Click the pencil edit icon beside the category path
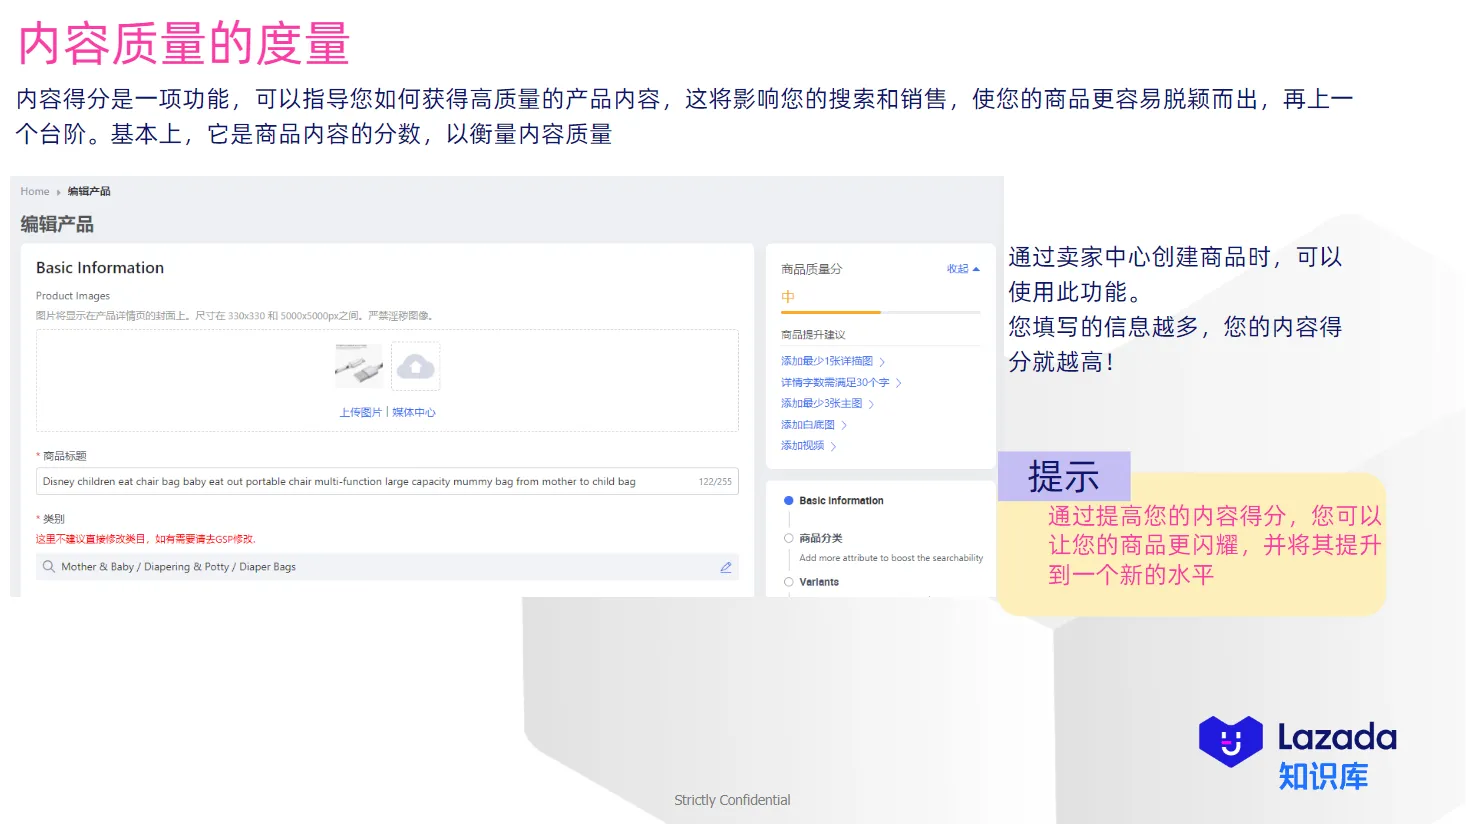Viewport: 1466px width, 824px height. [x=727, y=567]
